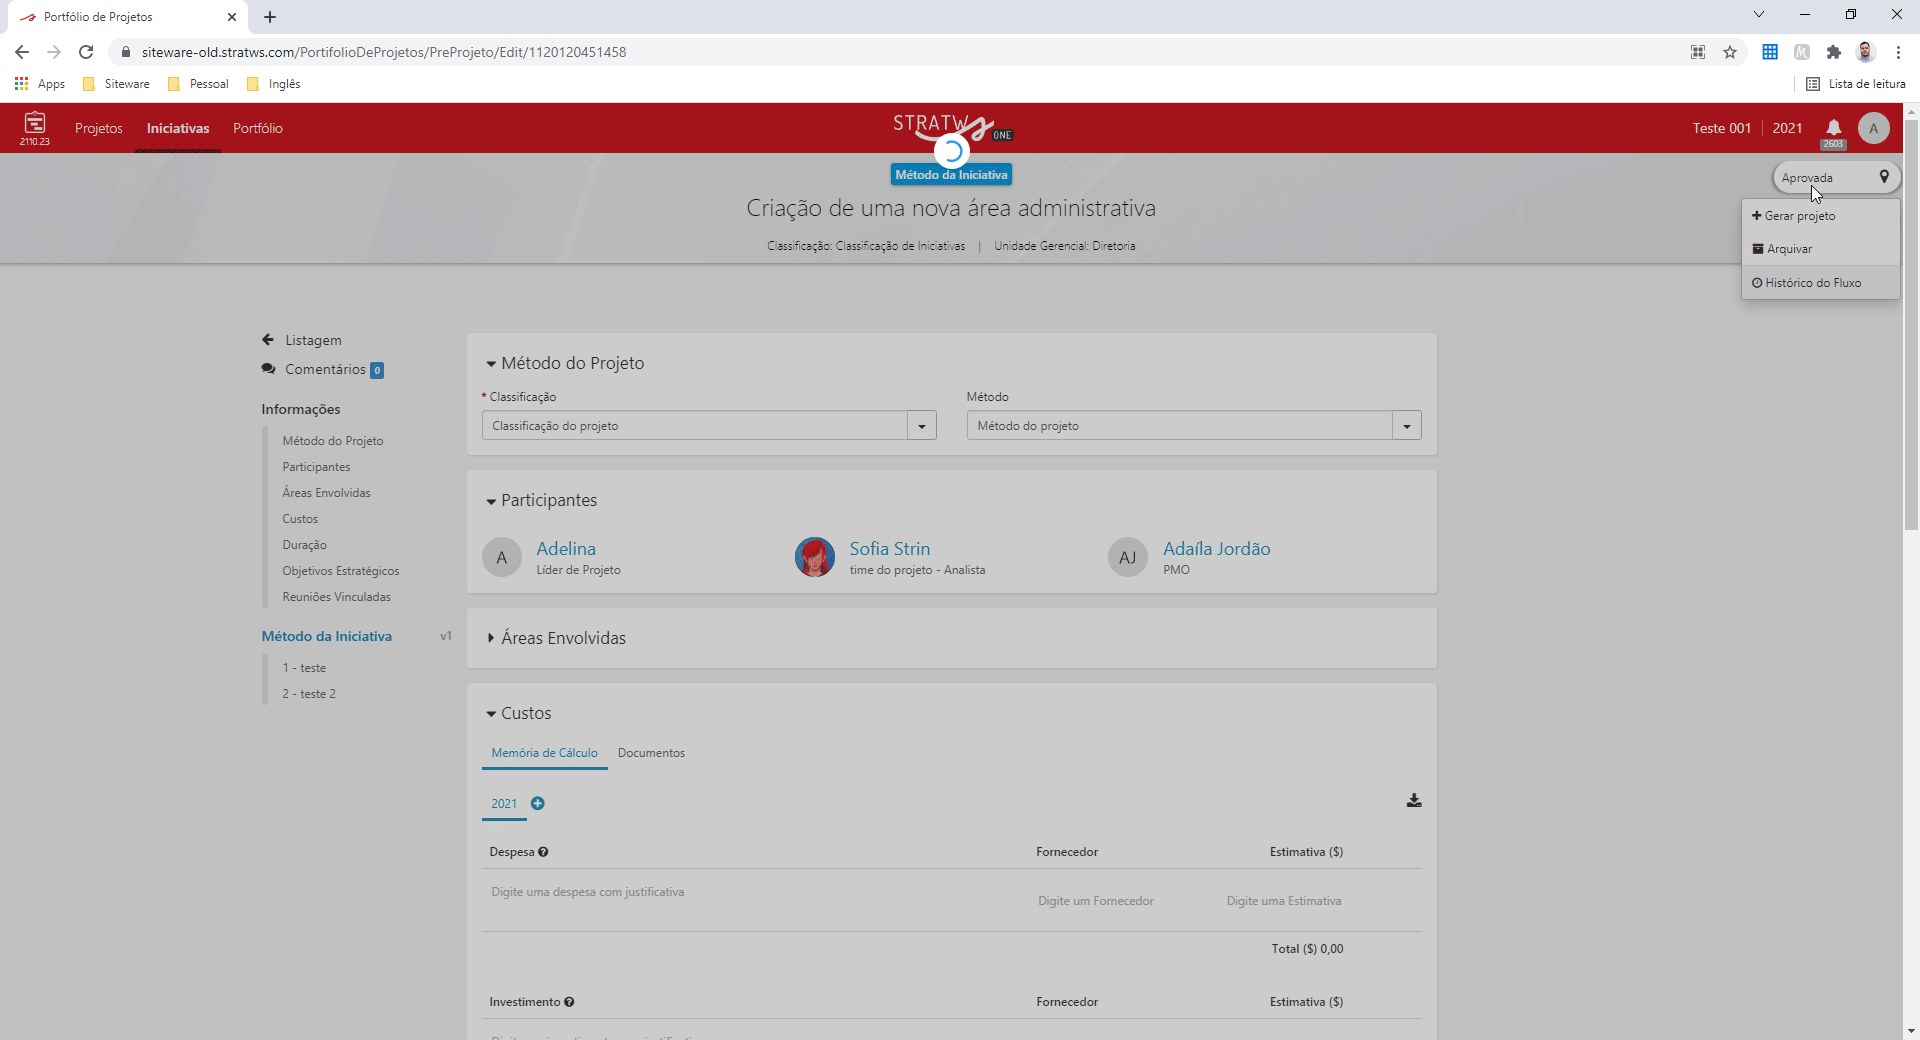Collapse the Custos section
Image resolution: width=1920 pixels, height=1040 pixels.
coord(491,714)
